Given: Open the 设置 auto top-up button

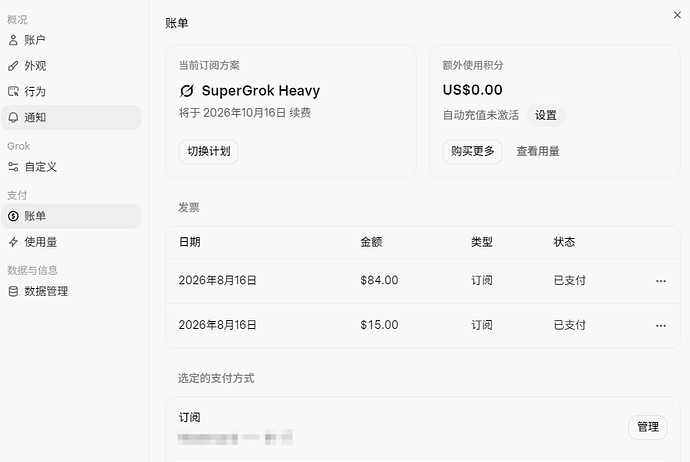Looking at the screenshot, I should pyautogui.click(x=546, y=115).
